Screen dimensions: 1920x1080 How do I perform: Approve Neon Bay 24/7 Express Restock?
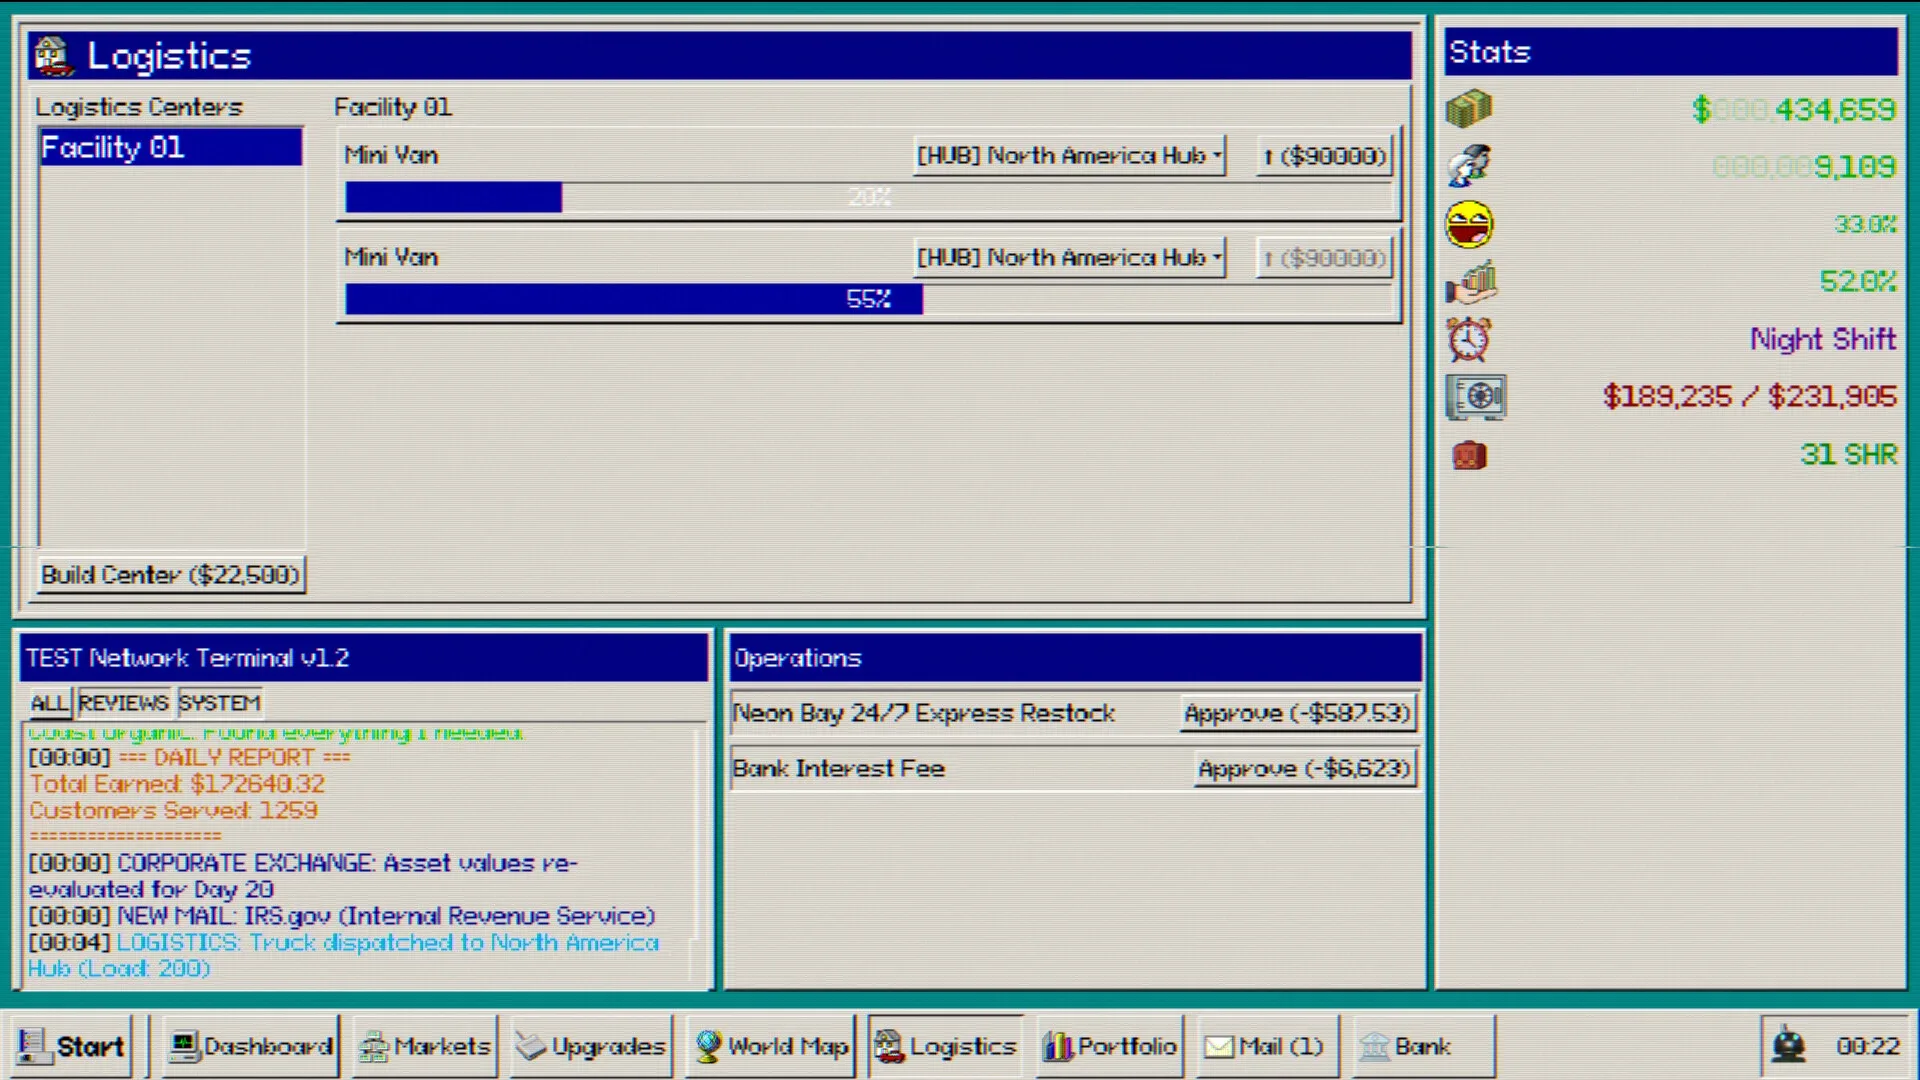click(x=1298, y=713)
